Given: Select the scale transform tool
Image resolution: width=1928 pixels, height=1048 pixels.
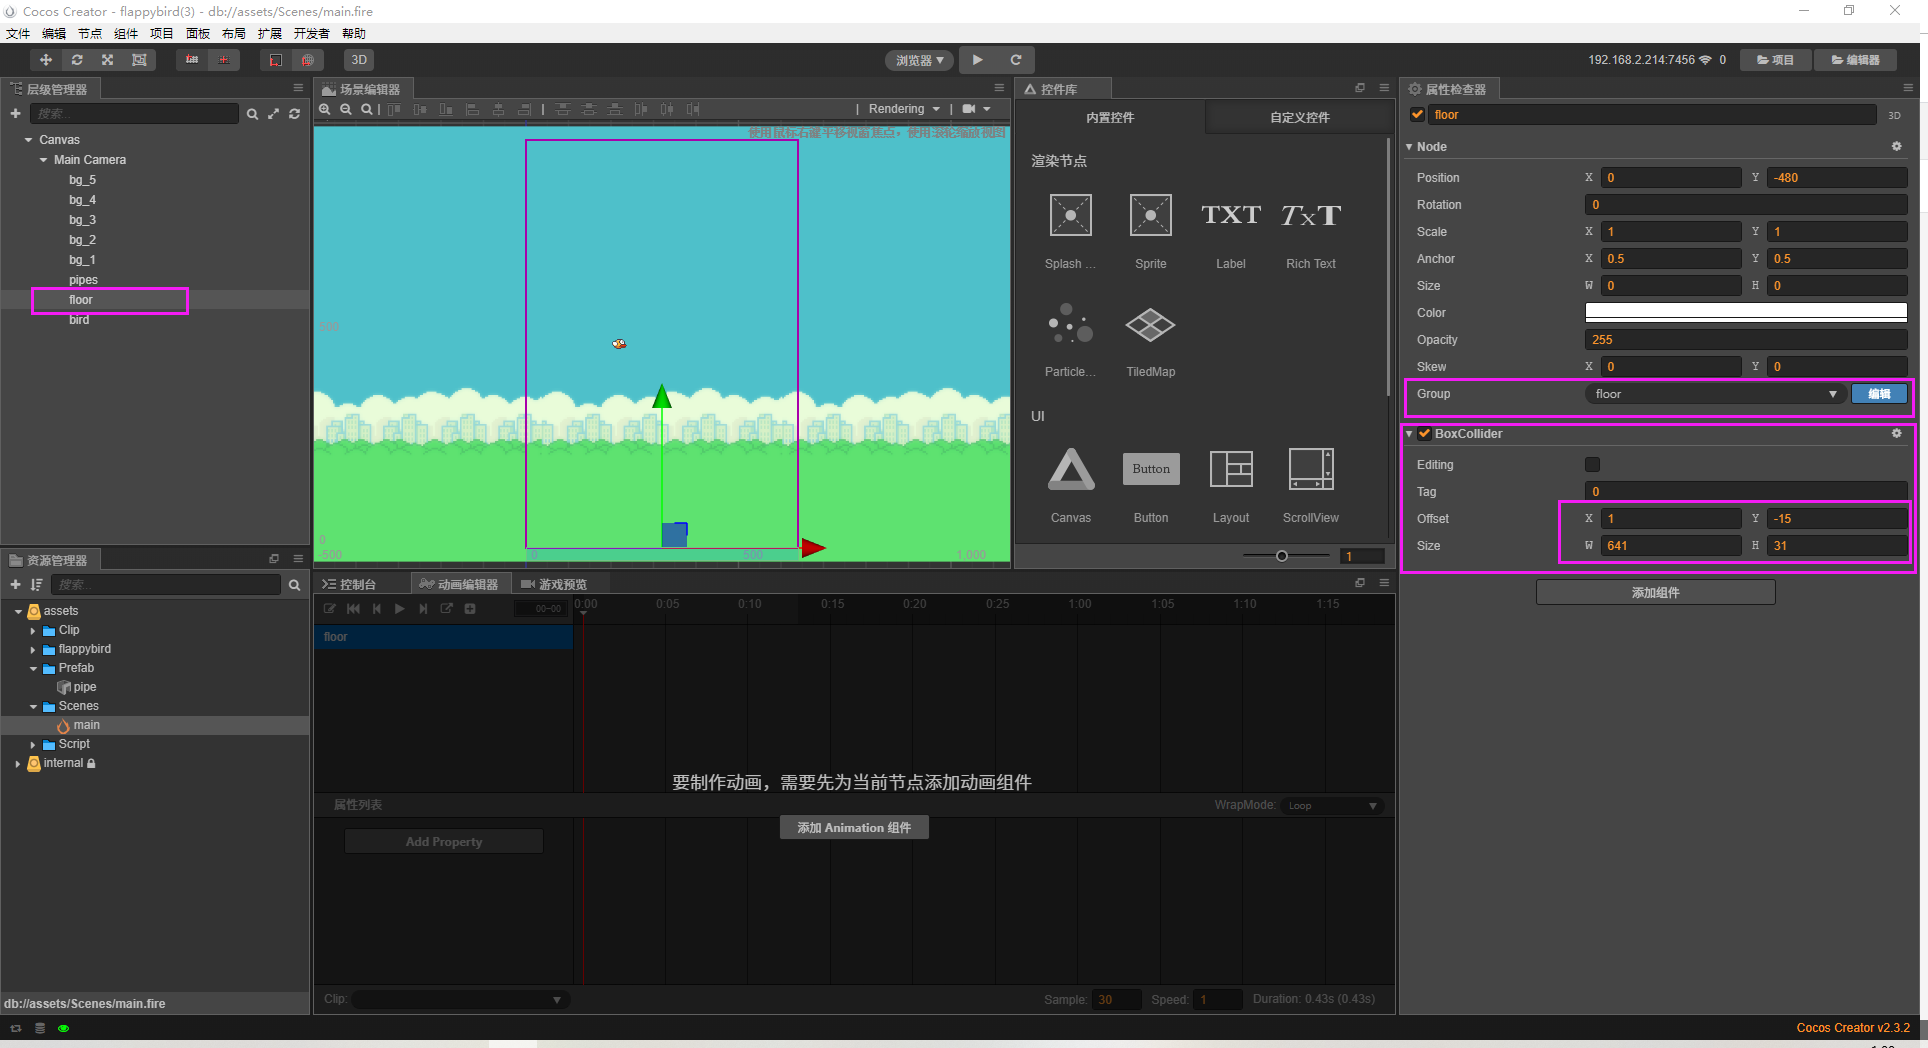Looking at the screenshot, I should (x=108, y=60).
